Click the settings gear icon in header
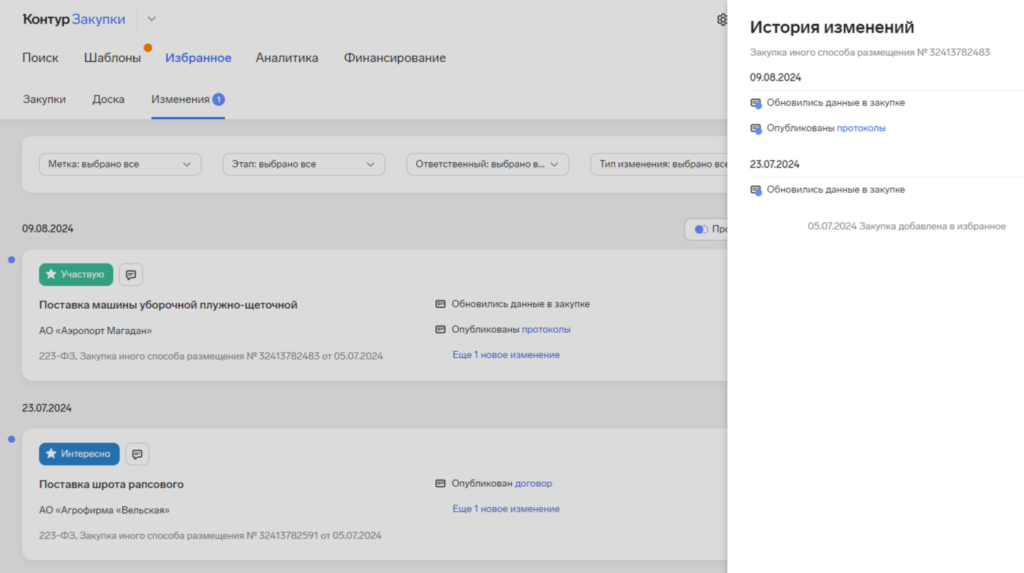 pyautogui.click(x=722, y=19)
